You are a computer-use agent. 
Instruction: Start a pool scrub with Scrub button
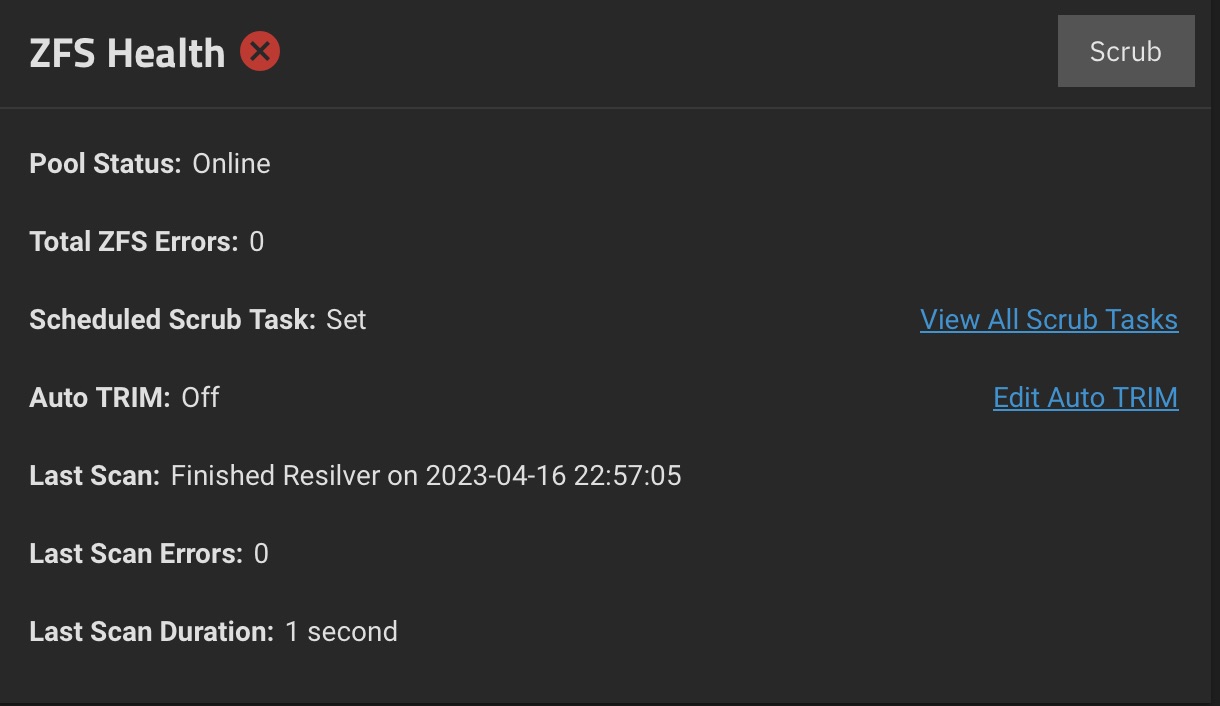click(x=1126, y=51)
